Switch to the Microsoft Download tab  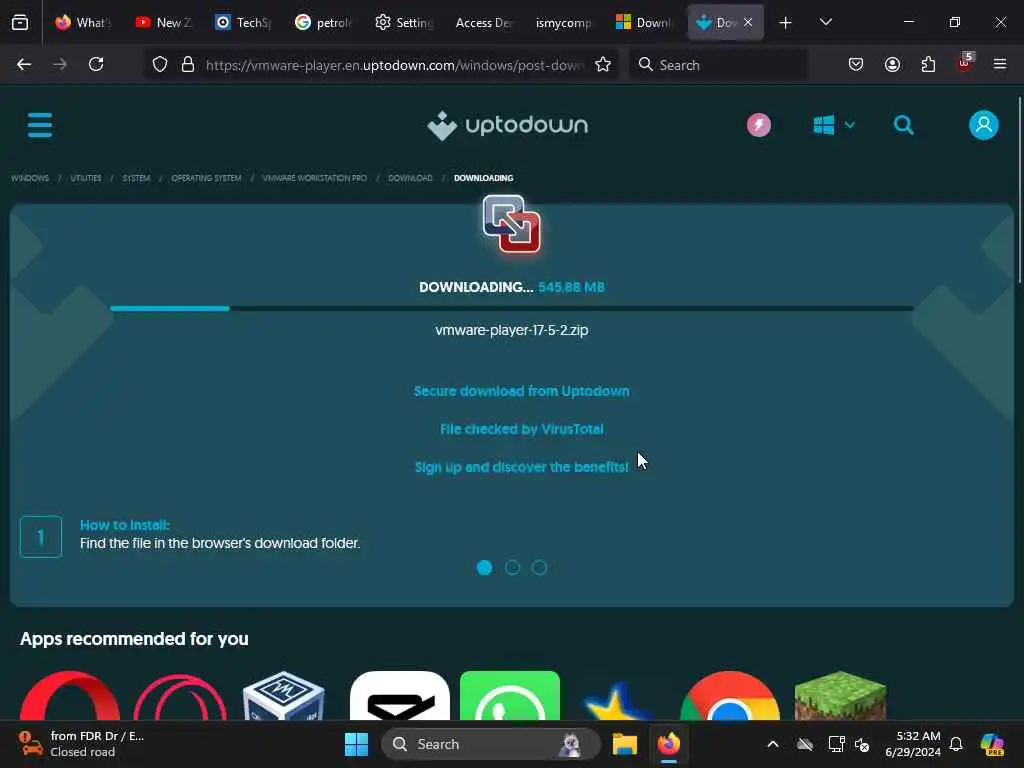(x=645, y=22)
